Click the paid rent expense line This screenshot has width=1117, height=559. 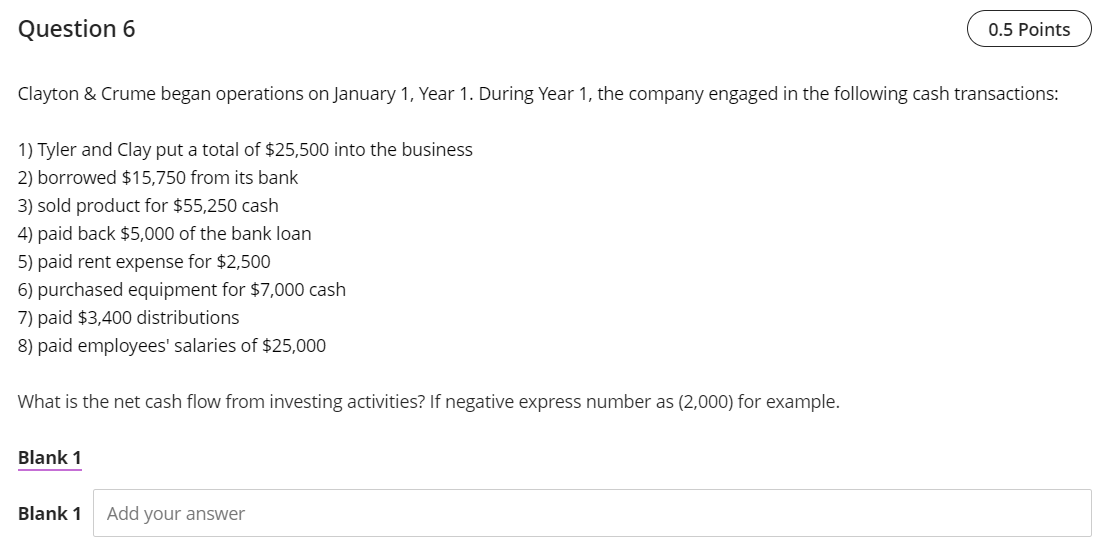(x=144, y=262)
